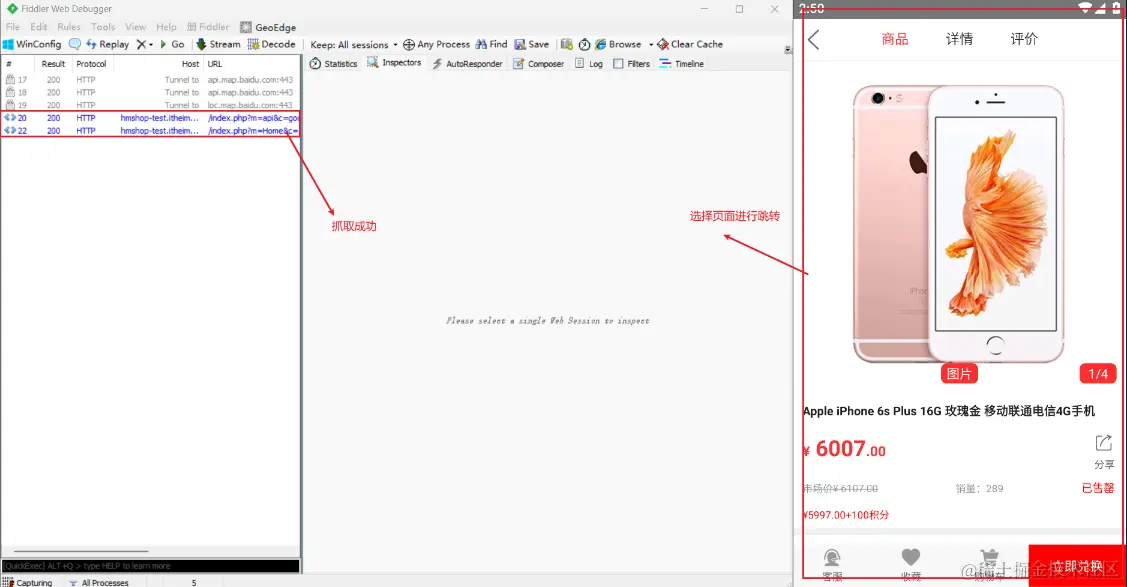Switch to the Timeline tab
This screenshot has height=587, width=1127.
point(681,63)
